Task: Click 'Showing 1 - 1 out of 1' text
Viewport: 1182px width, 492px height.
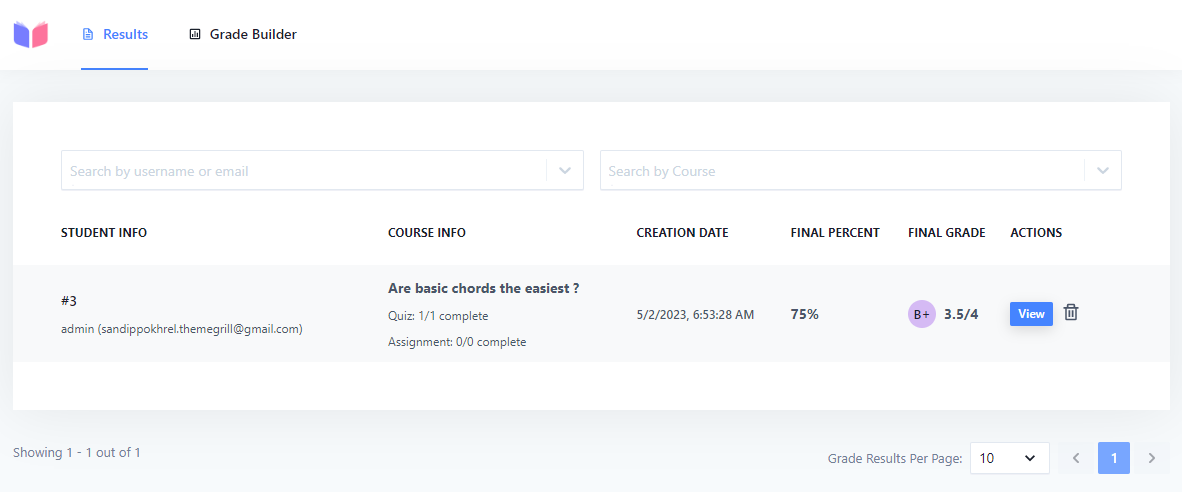Action: click(x=77, y=453)
